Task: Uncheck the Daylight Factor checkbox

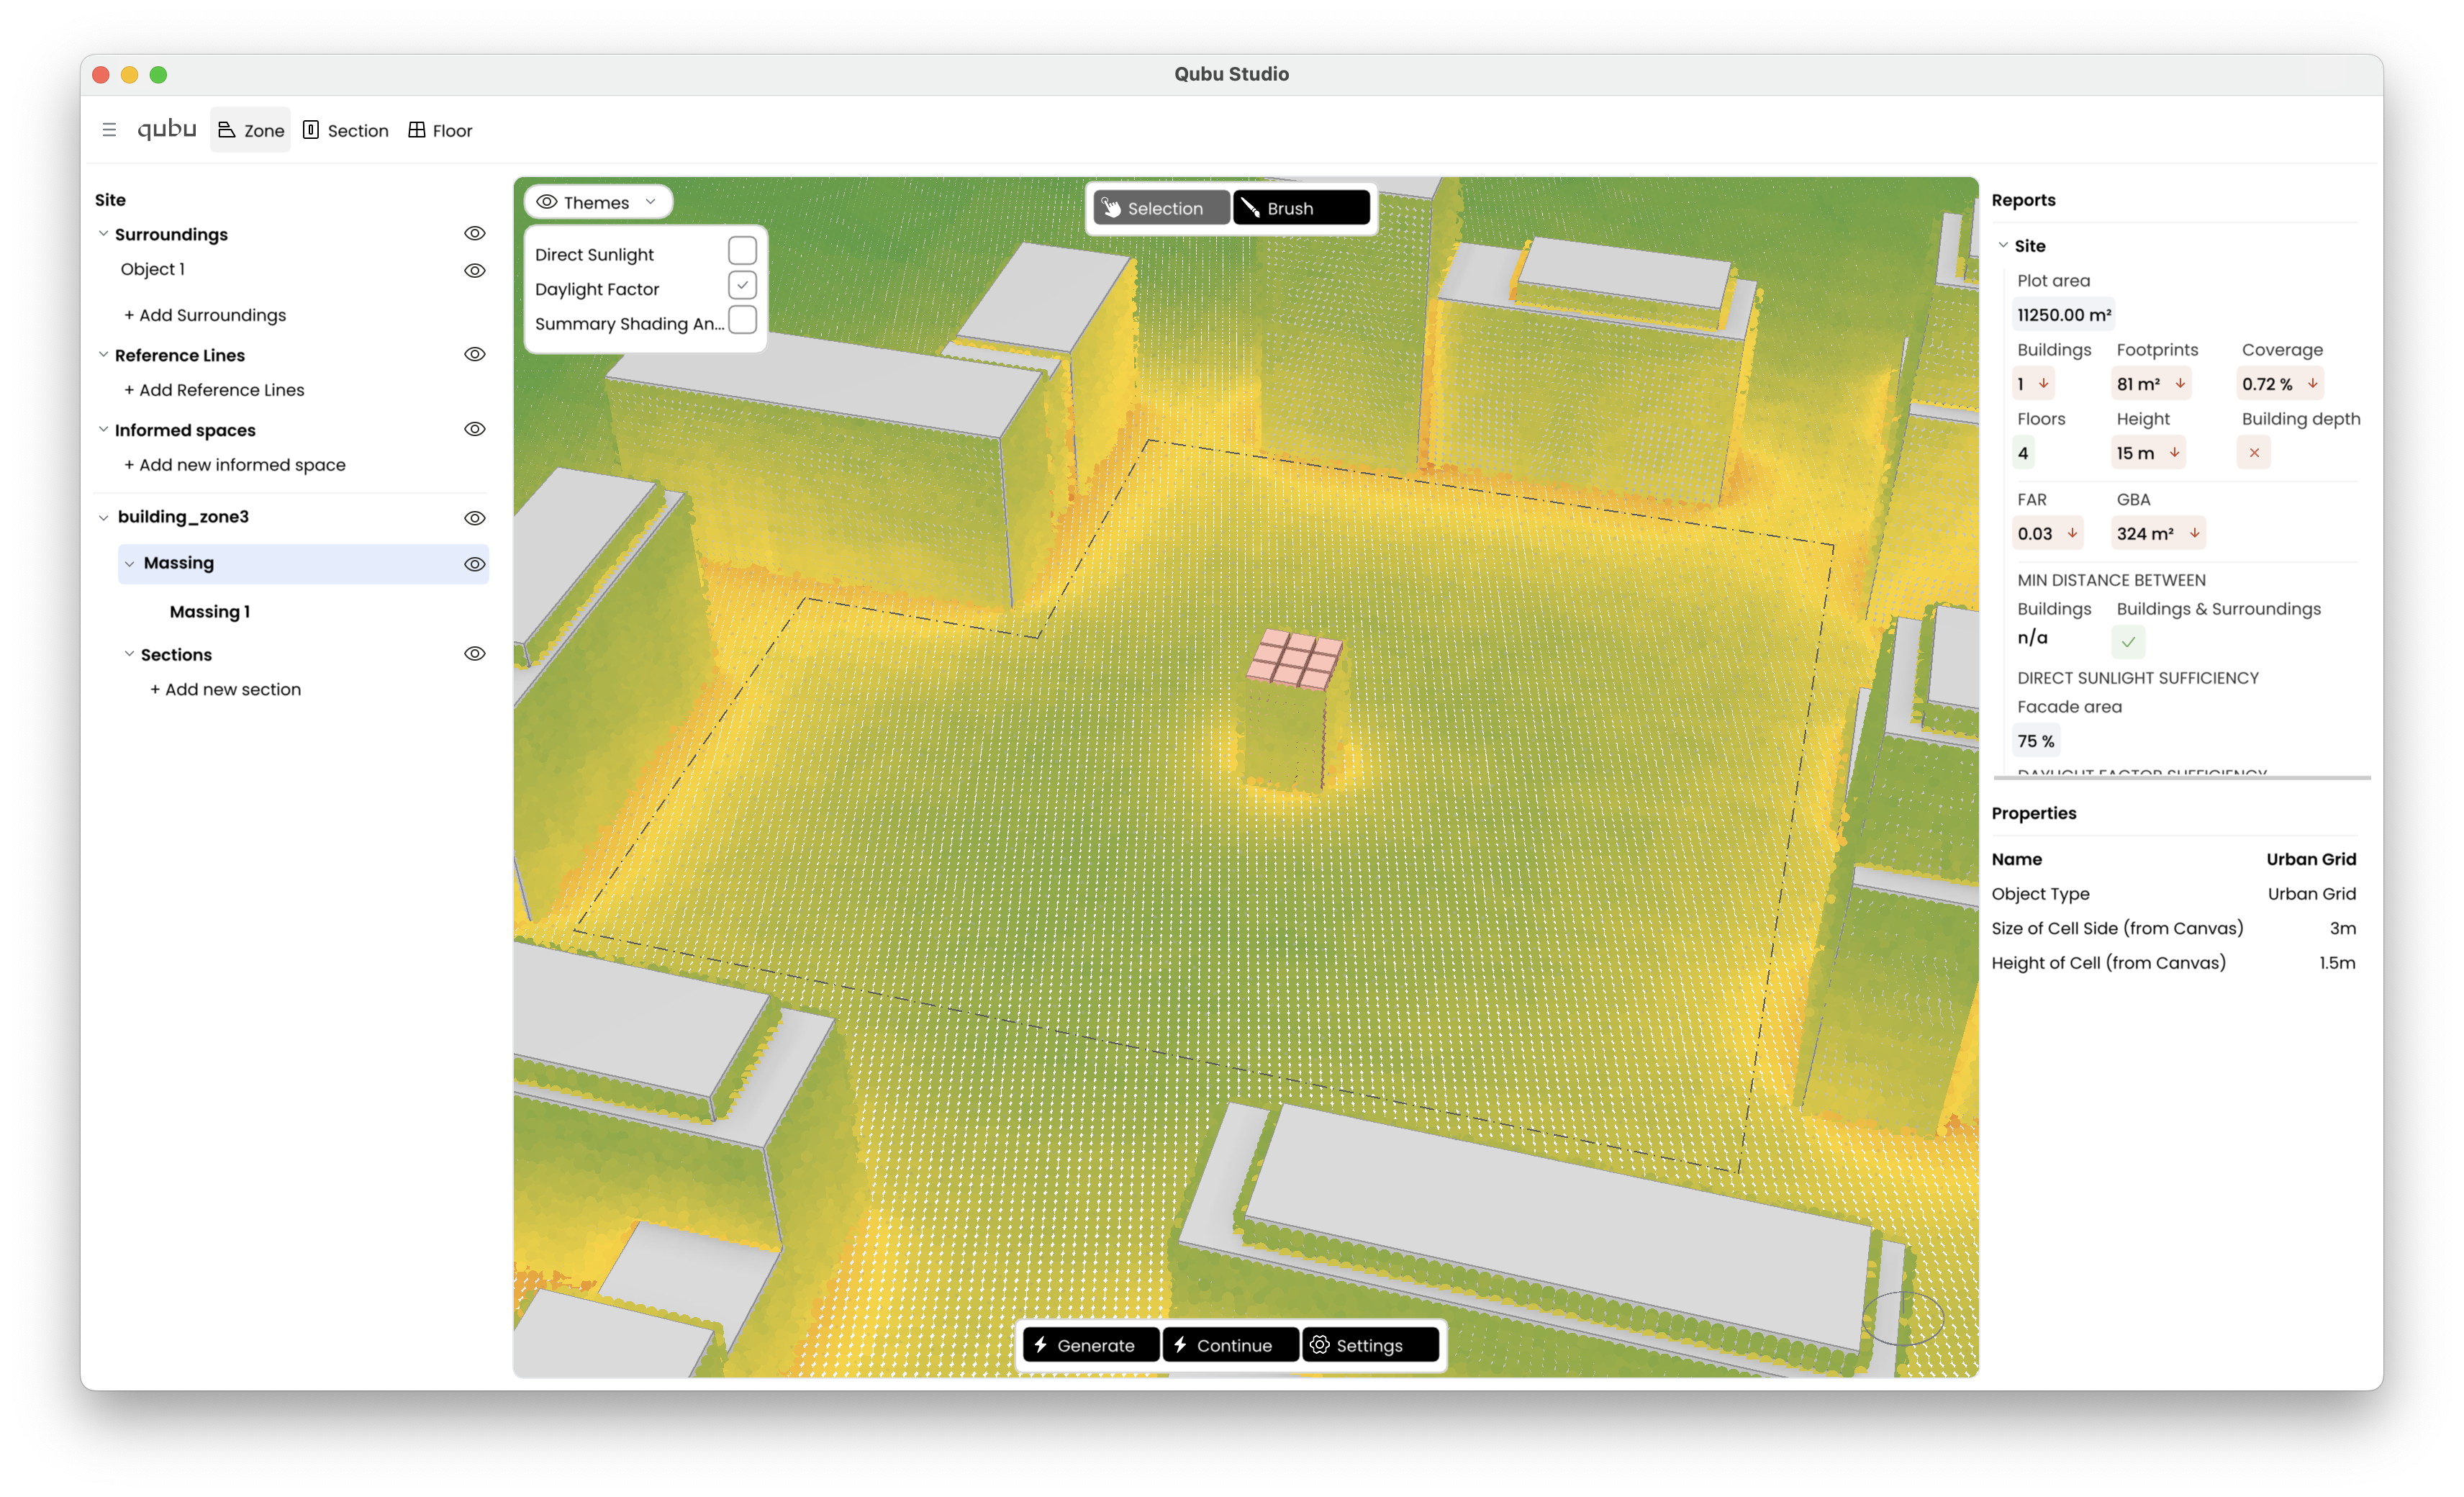Action: pos(742,285)
